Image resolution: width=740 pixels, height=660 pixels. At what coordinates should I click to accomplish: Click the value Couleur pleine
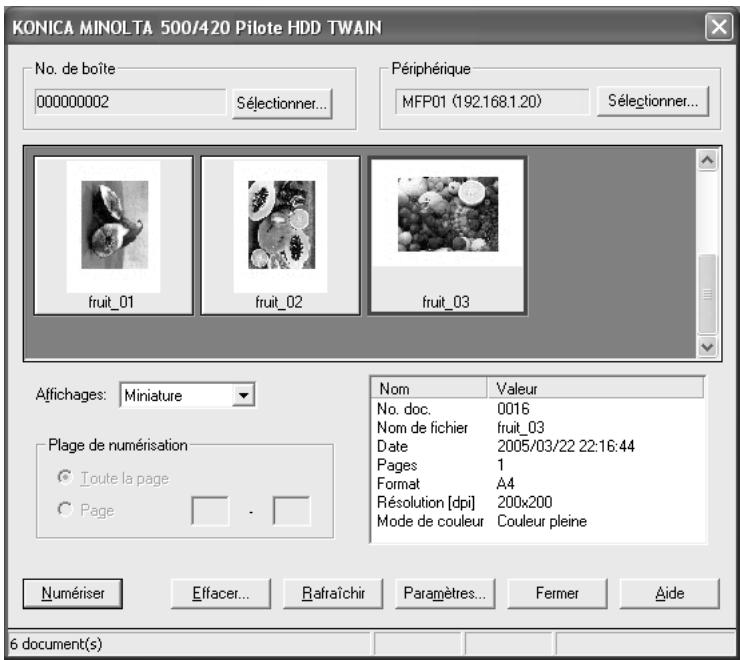542,521
